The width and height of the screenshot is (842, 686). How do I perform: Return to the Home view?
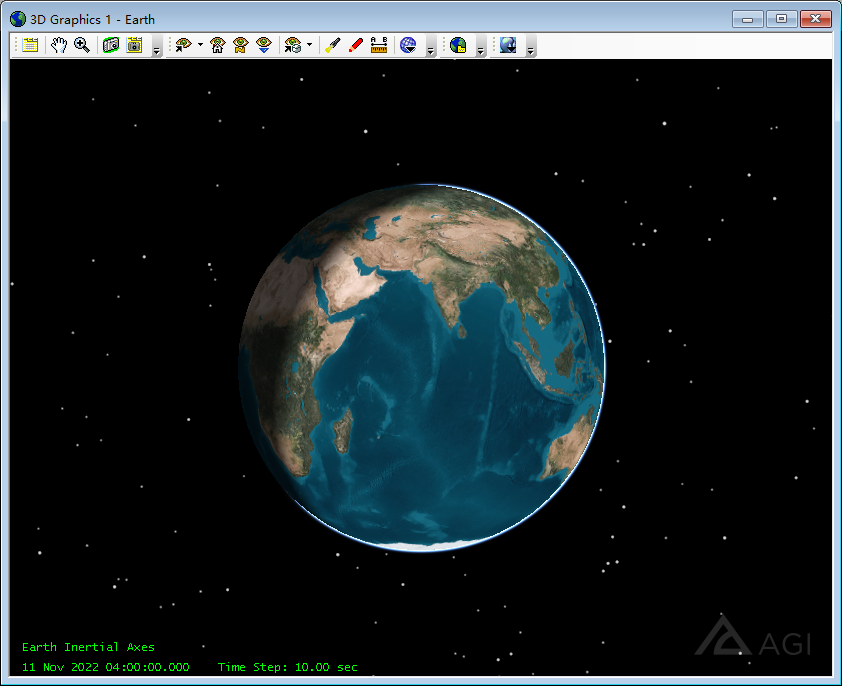pyautogui.click(x=217, y=45)
